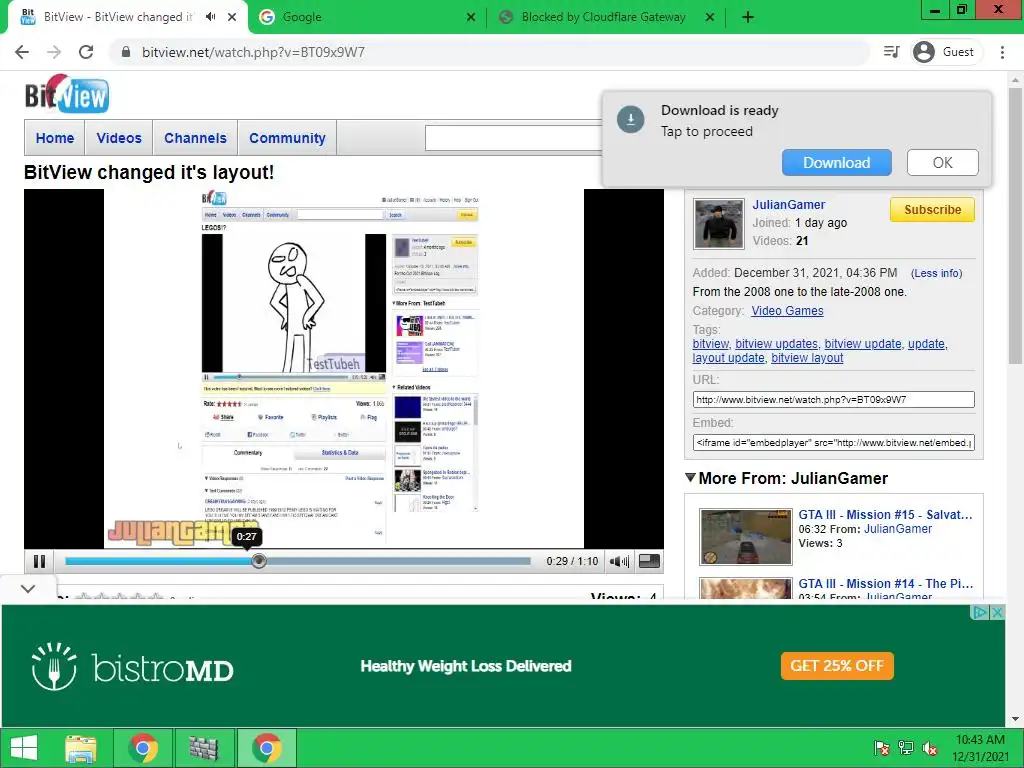
Task: Open the Guest profile menu
Action: (944, 52)
